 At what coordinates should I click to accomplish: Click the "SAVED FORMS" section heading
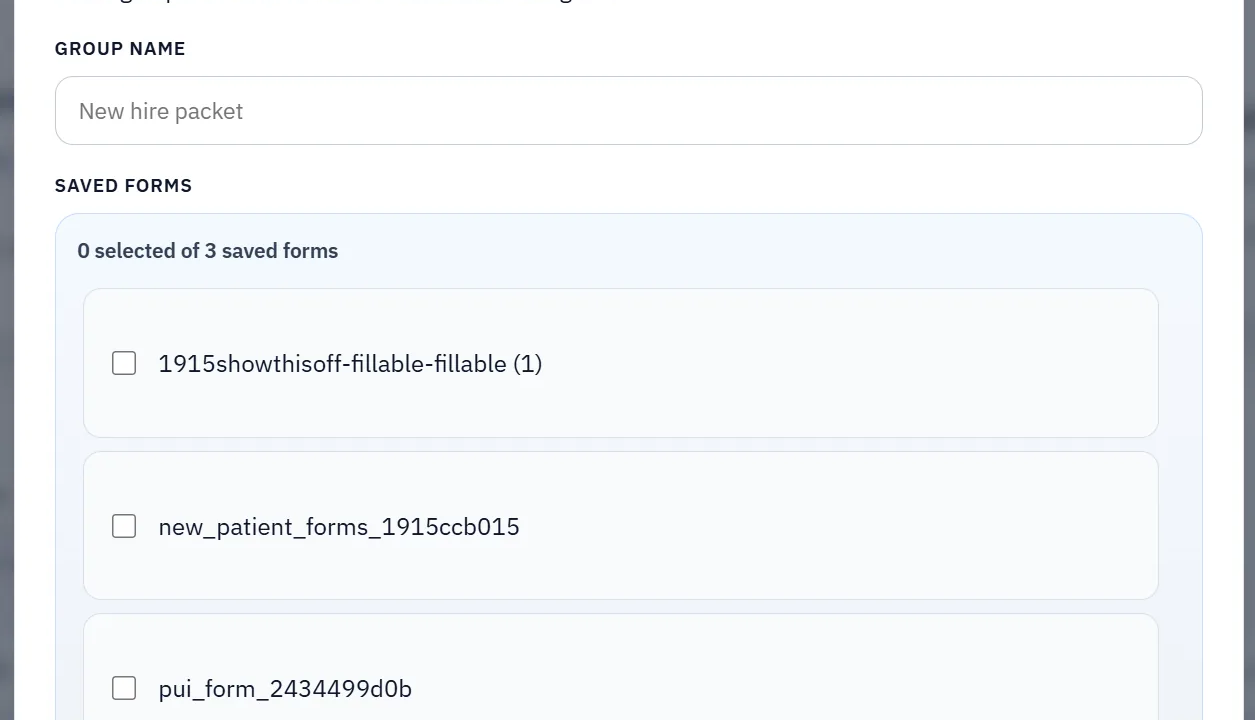click(123, 186)
